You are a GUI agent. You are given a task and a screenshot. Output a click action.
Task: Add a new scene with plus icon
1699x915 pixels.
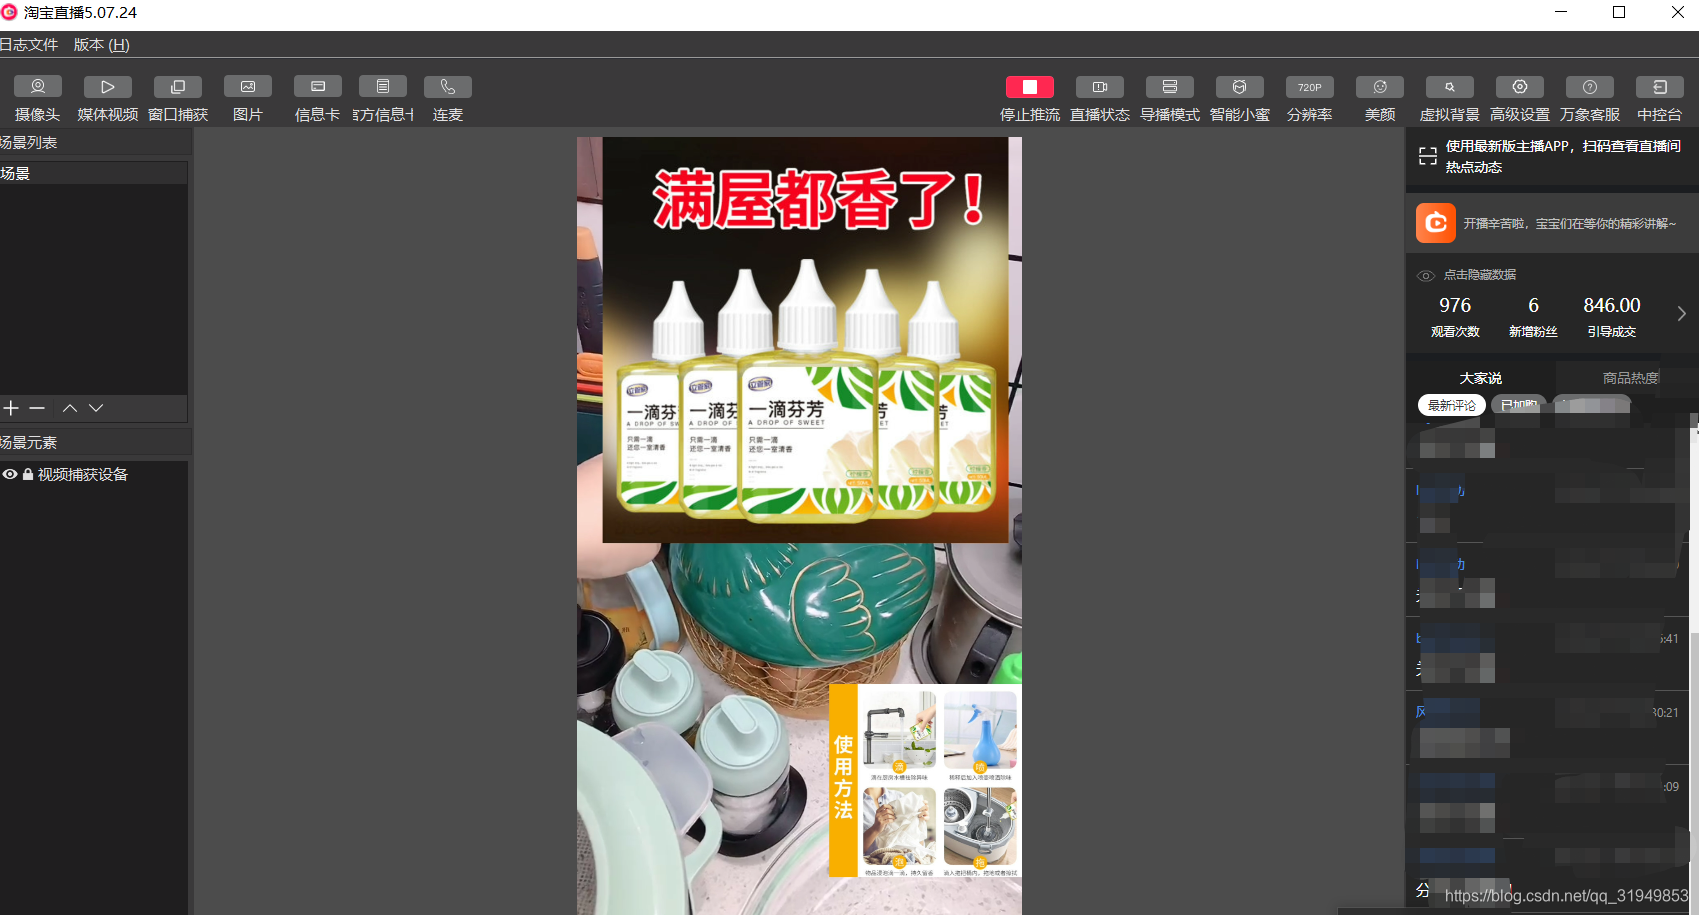tap(11, 408)
